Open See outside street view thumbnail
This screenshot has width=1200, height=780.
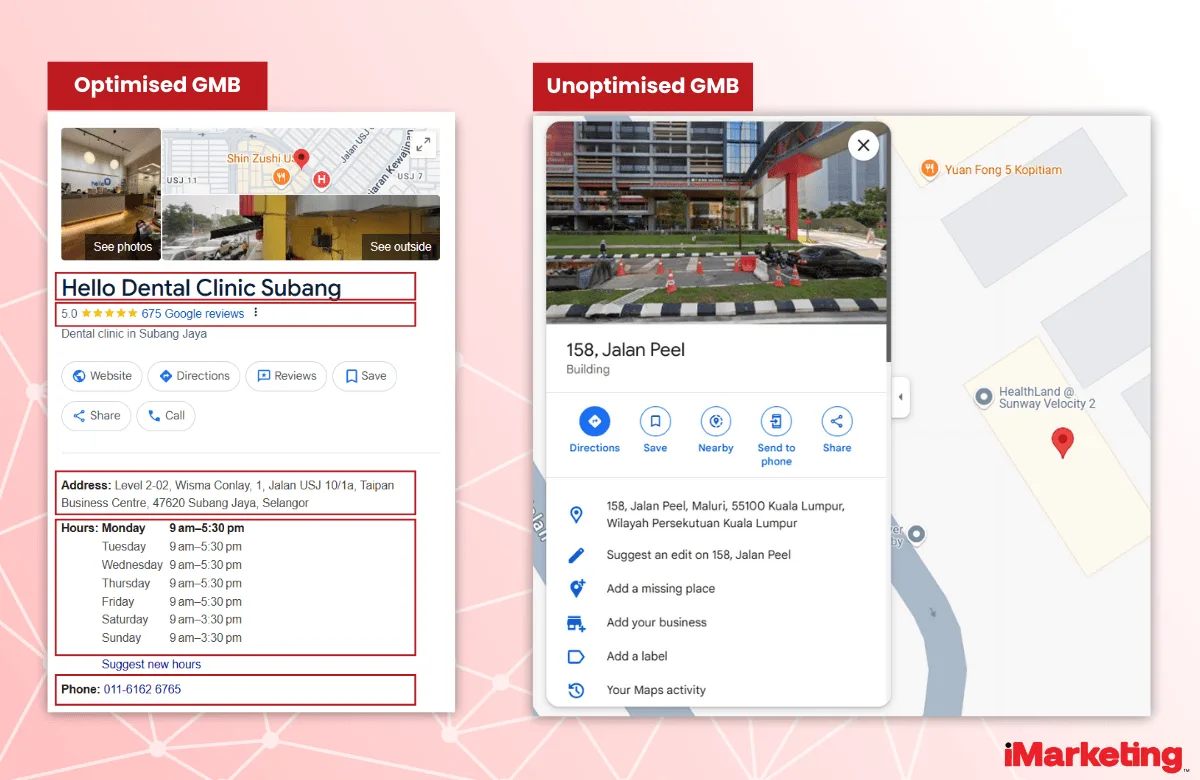pyautogui.click(x=301, y=228)
